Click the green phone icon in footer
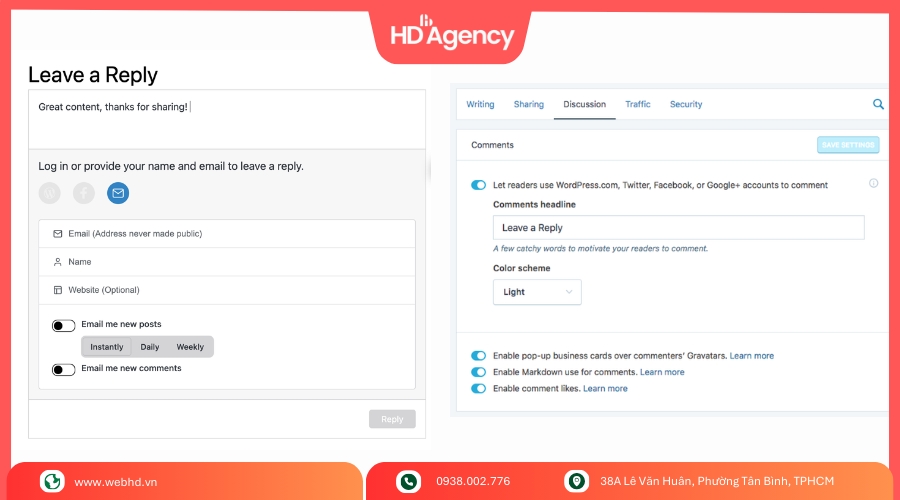900x500 pixels. click(x=408, y=481)
